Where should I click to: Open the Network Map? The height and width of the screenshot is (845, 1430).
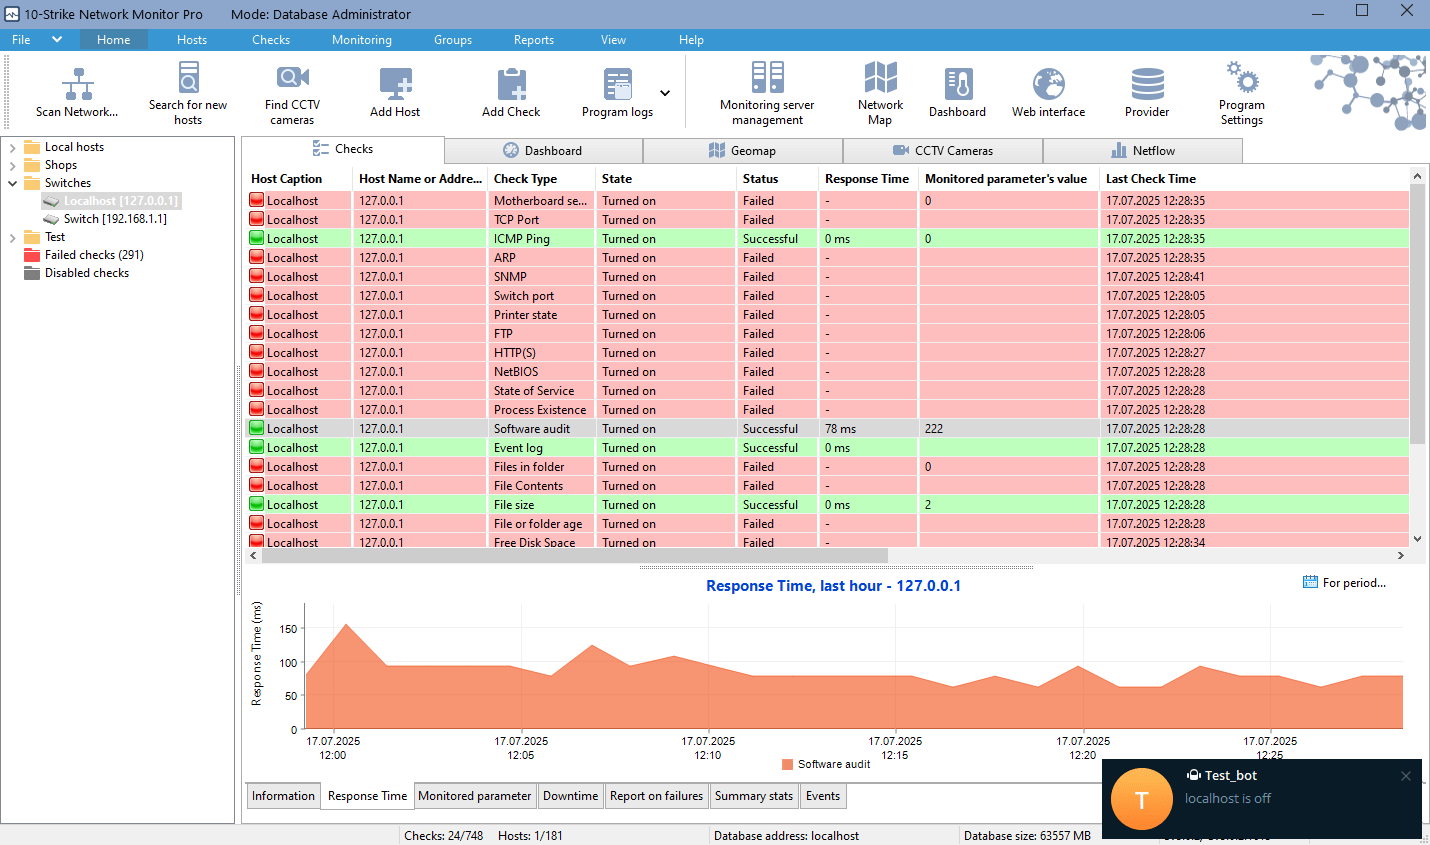point(880,93)
